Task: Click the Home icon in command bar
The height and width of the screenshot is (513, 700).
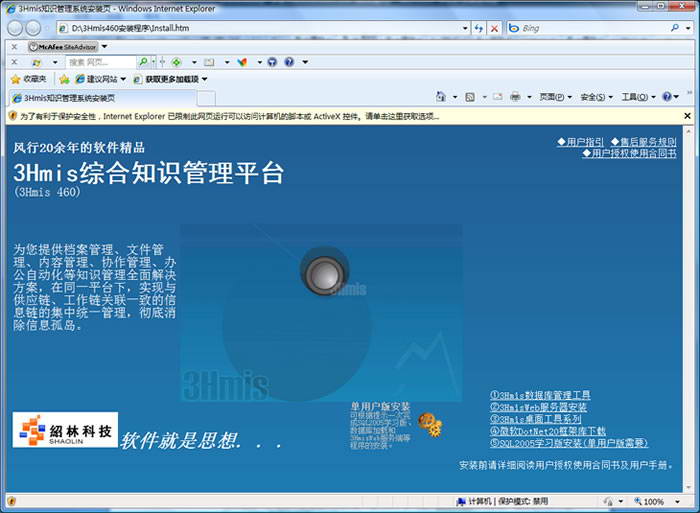Action: (441, 96)
